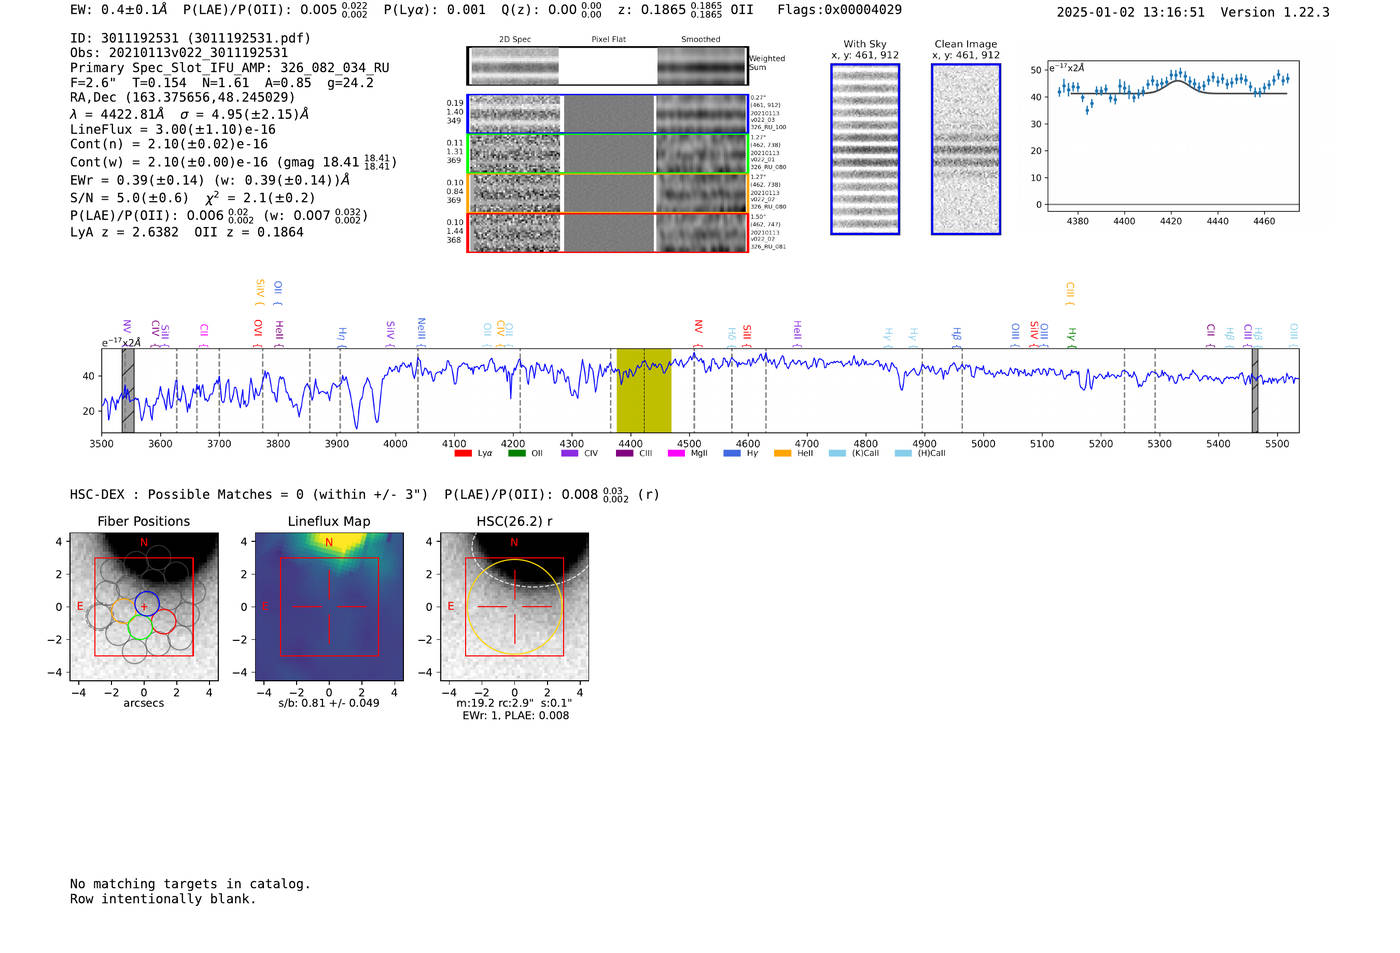Click the yellow highlighted band in the spectrum
This screenshot has width=1400, height=953.
(x=643, y=390)
